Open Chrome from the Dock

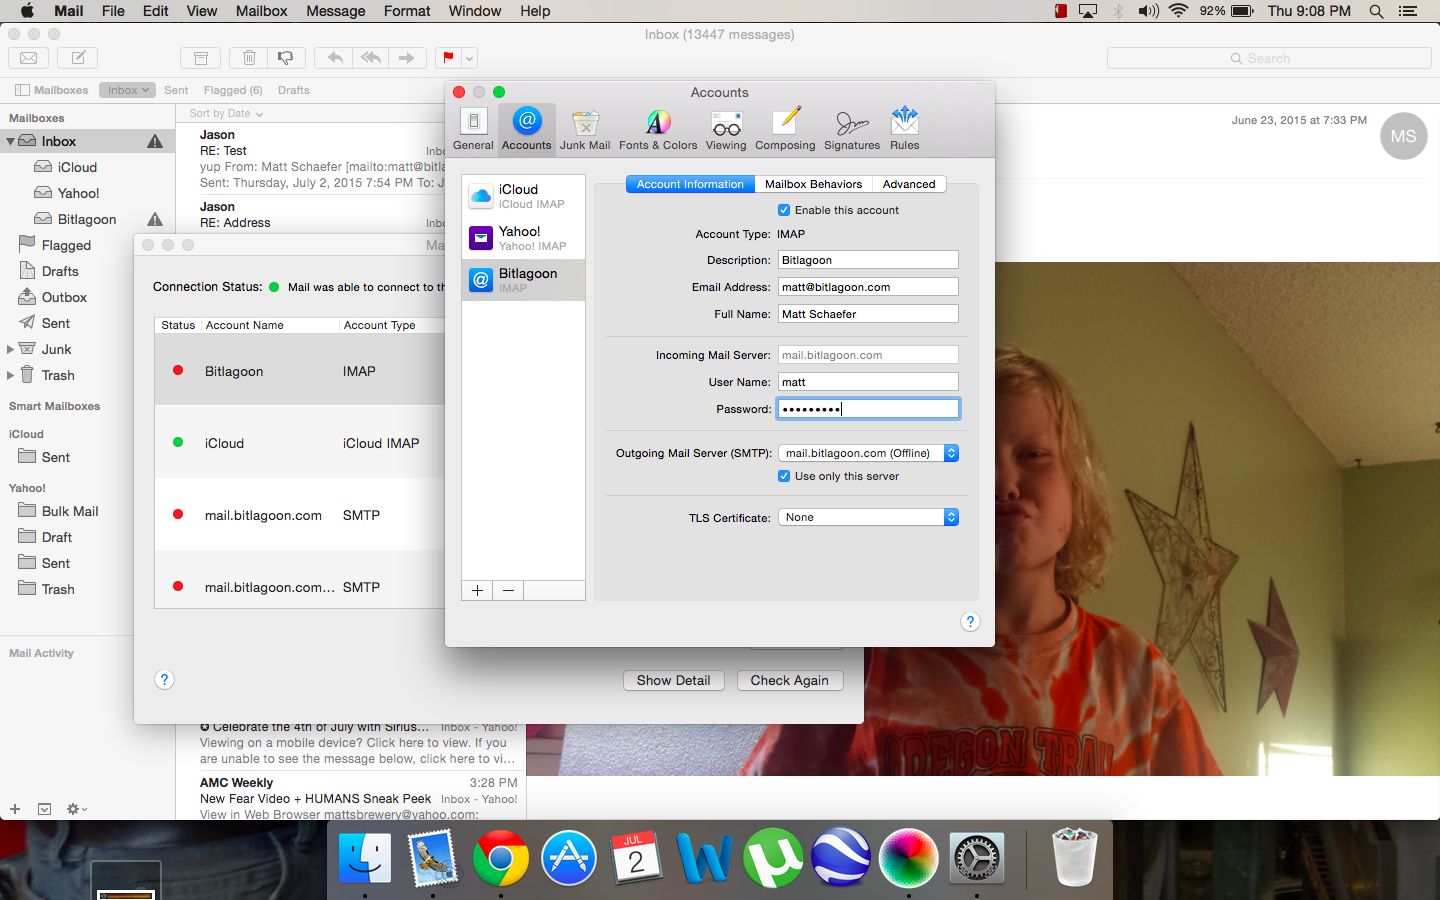(500, 858)
